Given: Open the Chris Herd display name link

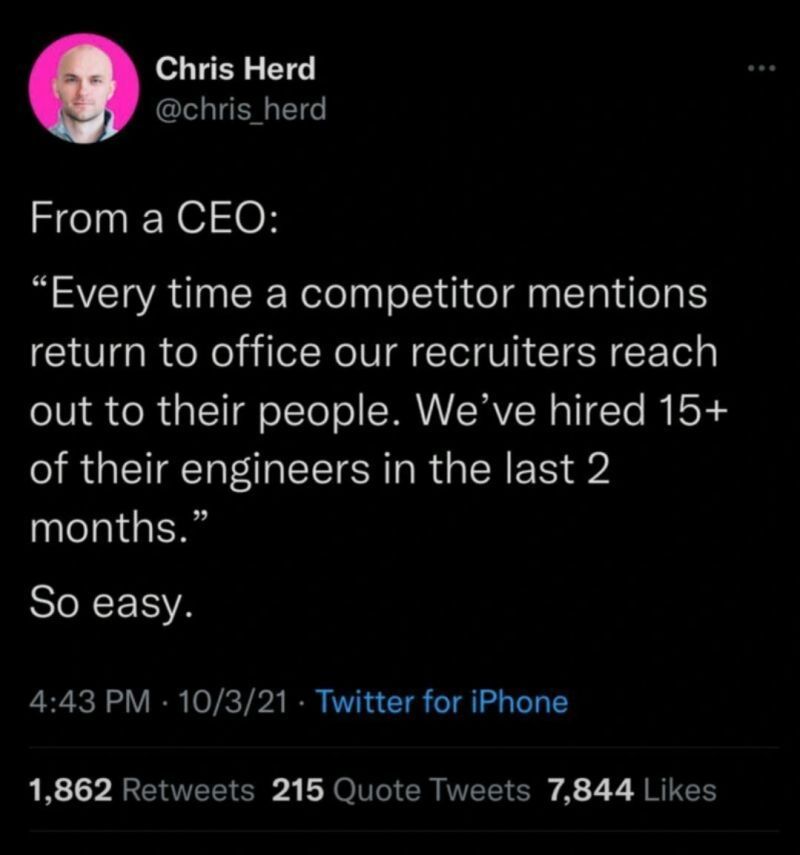Looking at the screenshot, I should (x=236, y=69).
